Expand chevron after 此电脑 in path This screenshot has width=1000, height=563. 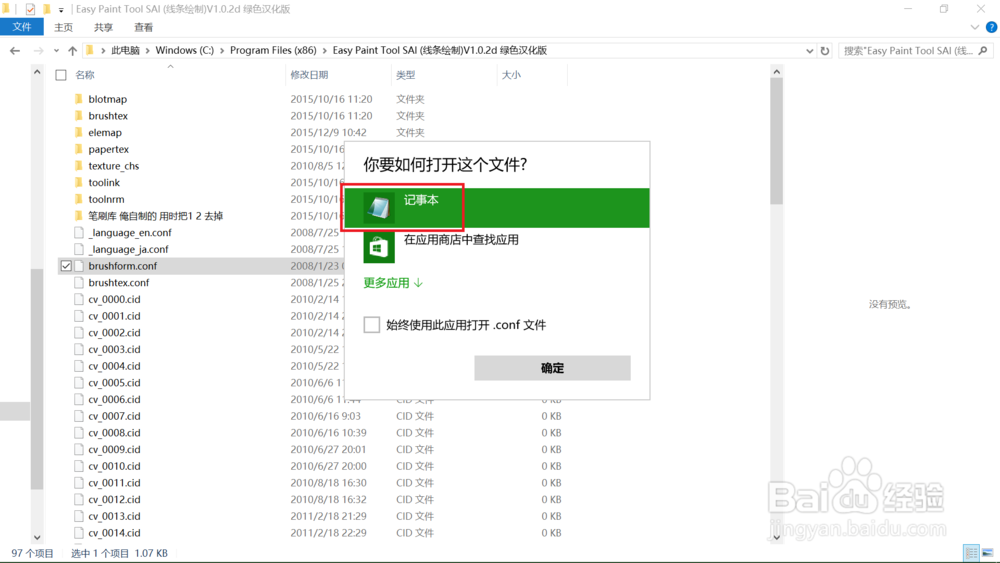point(147,50)
